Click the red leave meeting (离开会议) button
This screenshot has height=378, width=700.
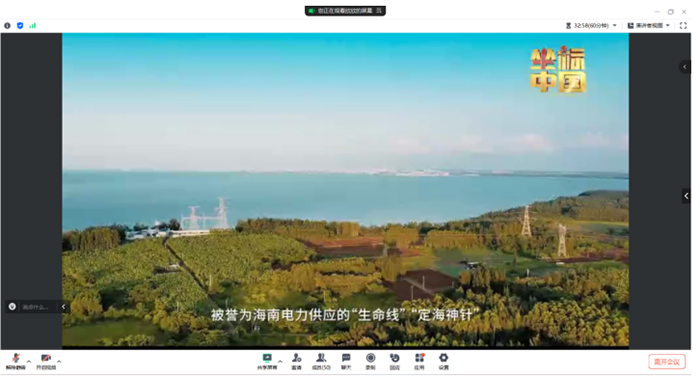(667, 361)
